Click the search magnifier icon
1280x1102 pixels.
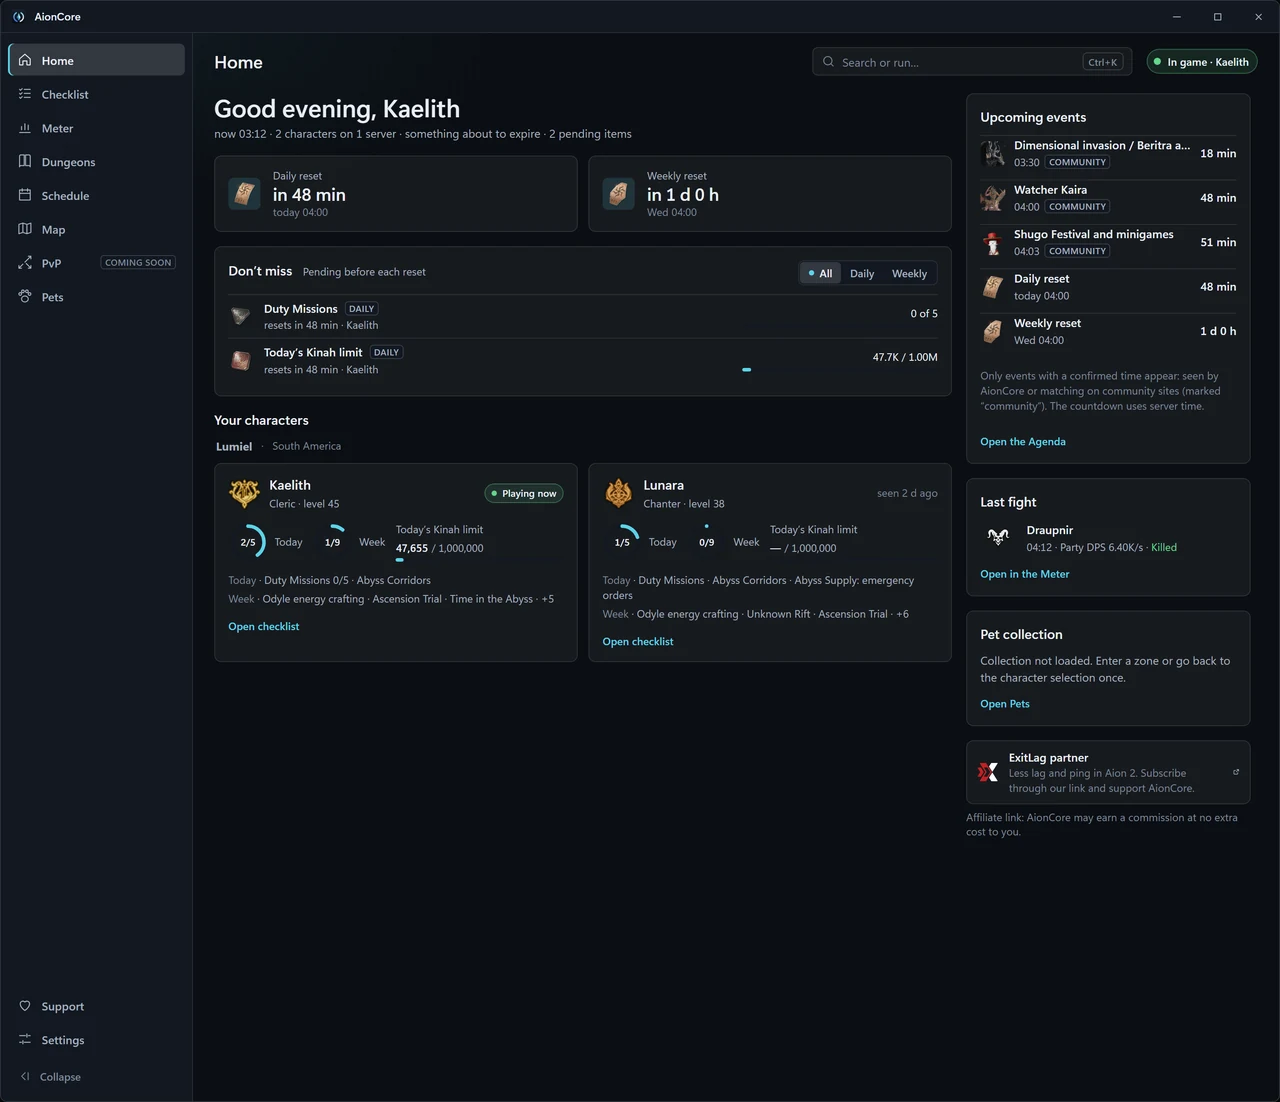(x=828, y=62)
